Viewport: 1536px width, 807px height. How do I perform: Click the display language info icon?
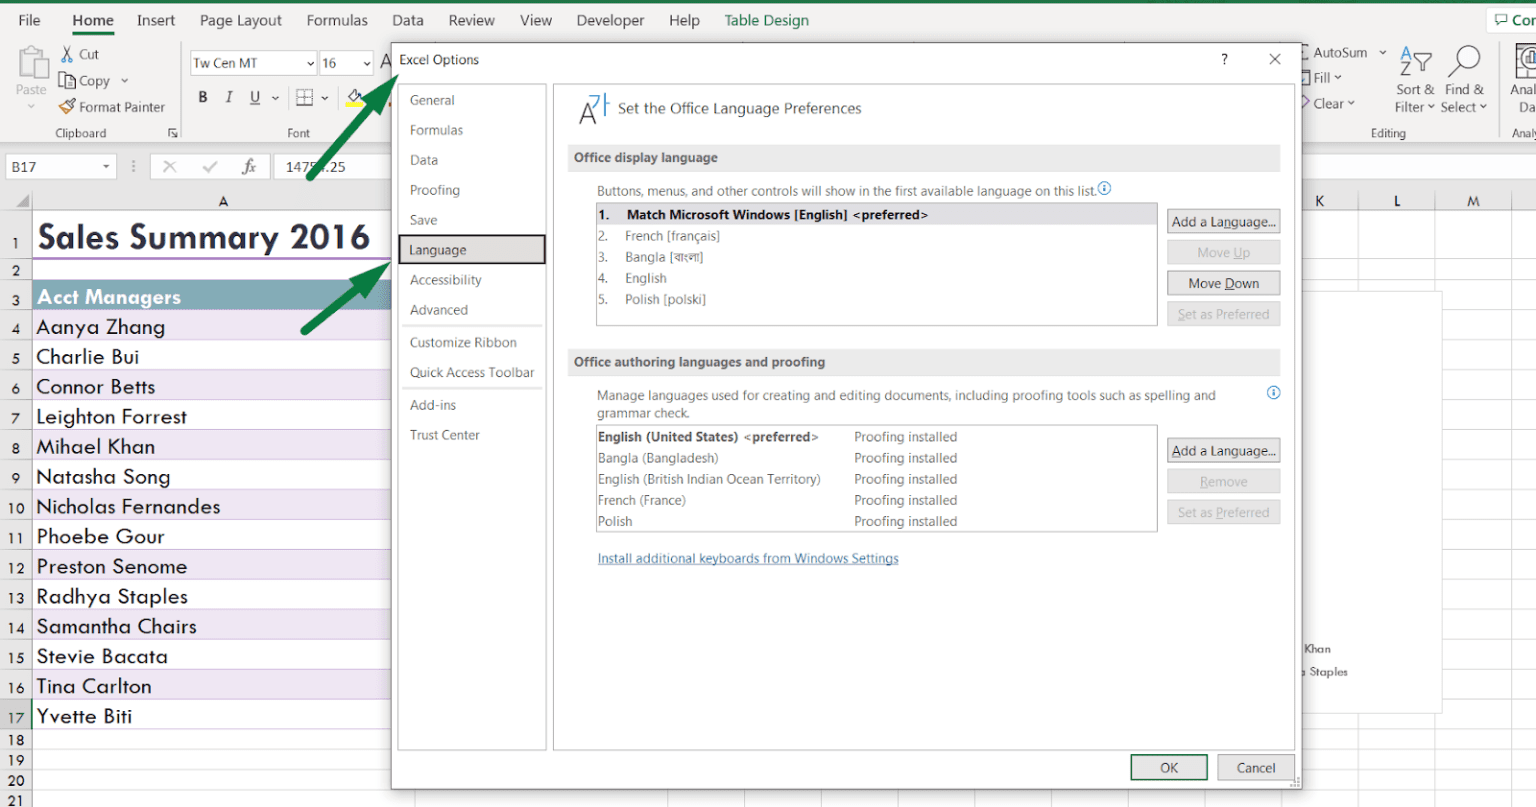(1104, 189)
